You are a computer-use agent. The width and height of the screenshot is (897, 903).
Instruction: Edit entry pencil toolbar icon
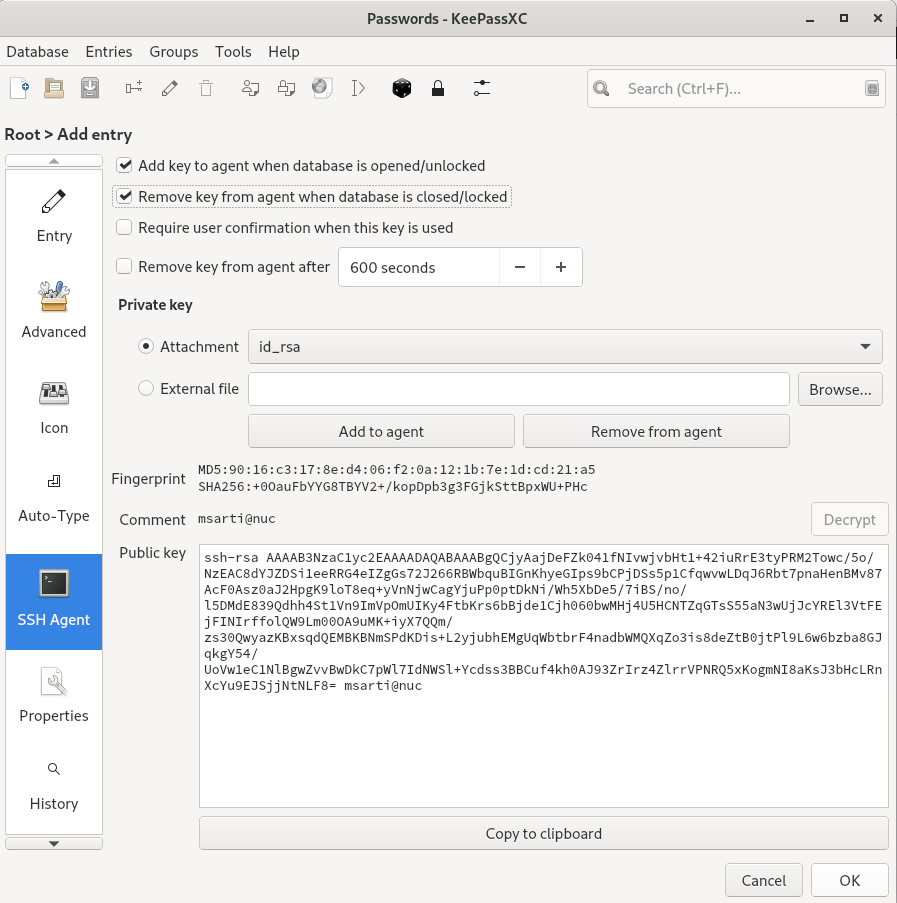tap(169, 89)
